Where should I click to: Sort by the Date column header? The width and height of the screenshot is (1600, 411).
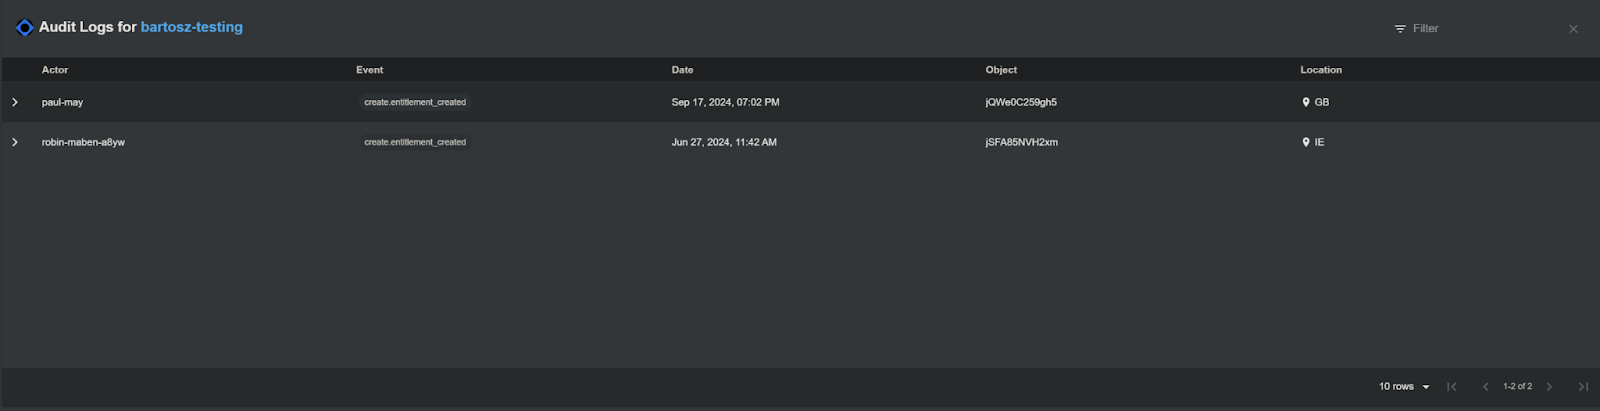[683, 70]
